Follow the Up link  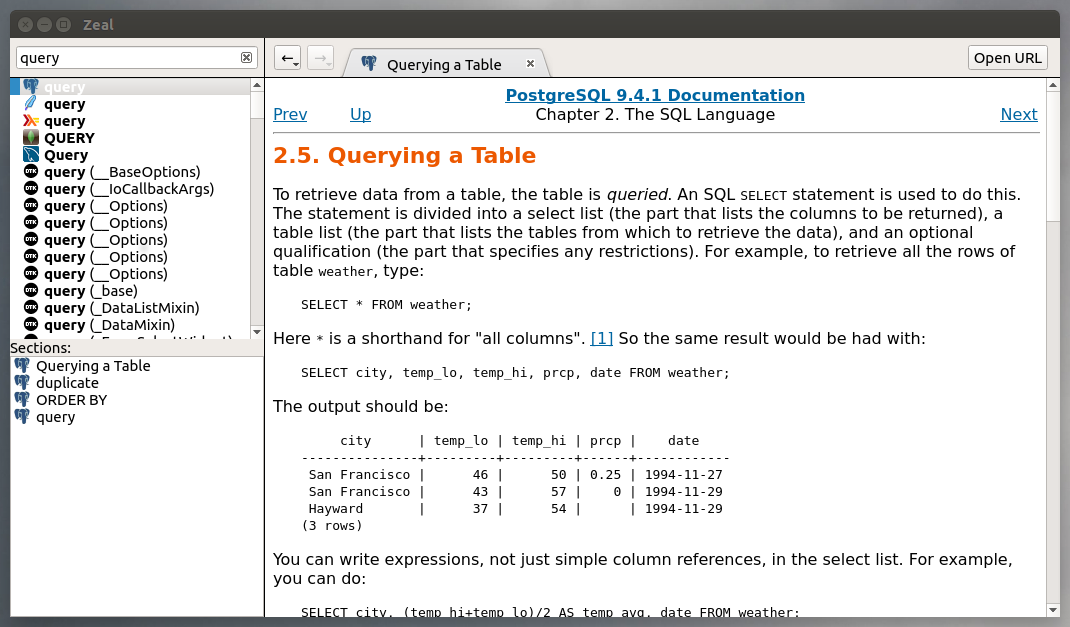coord(360,115)
